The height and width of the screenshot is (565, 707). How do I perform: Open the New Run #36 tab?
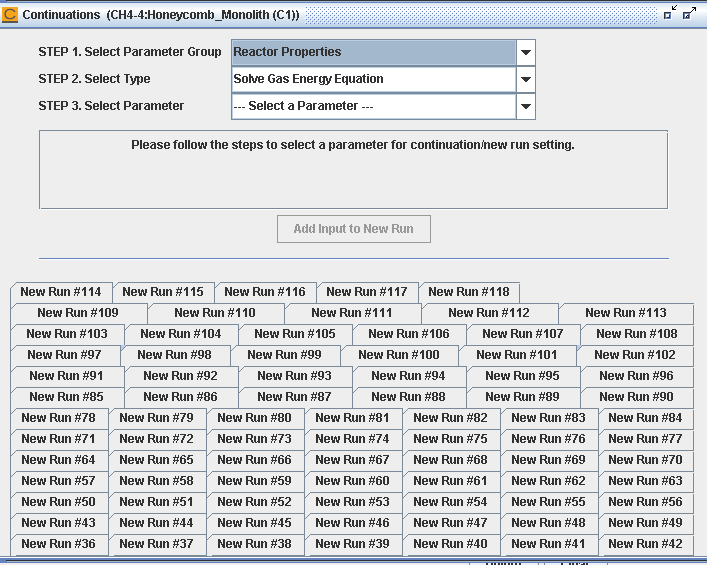coord(59,544)
